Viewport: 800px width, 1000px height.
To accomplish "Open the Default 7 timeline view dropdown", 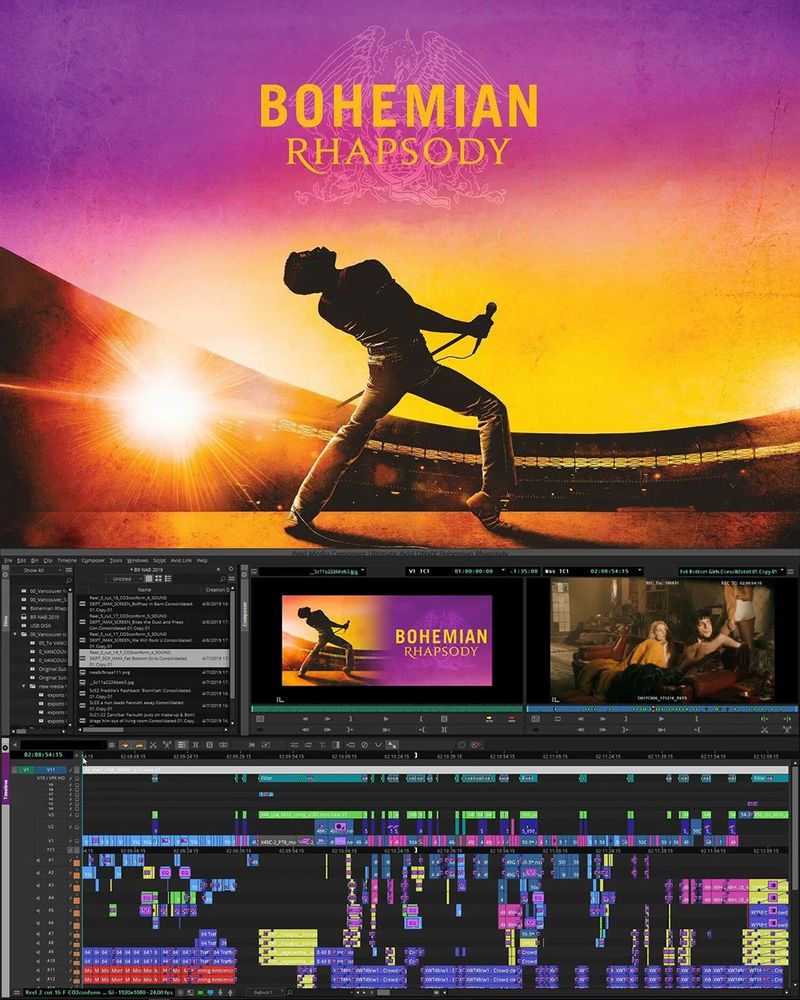I will coord(265,992).
